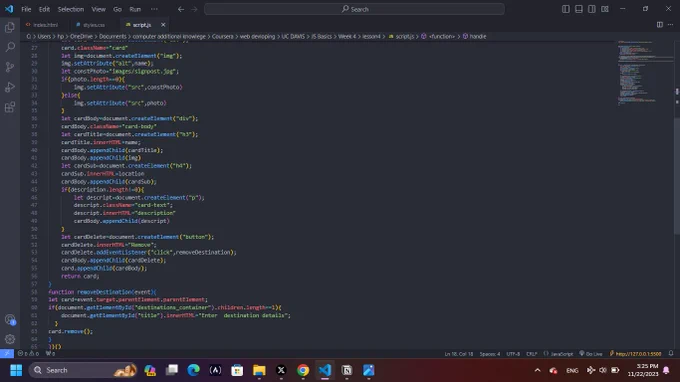Viewport: 680px width, 382px height.
Task: Click the Week 4 breadcrumb
Action: pyautogui.click(x=347, y=36)
